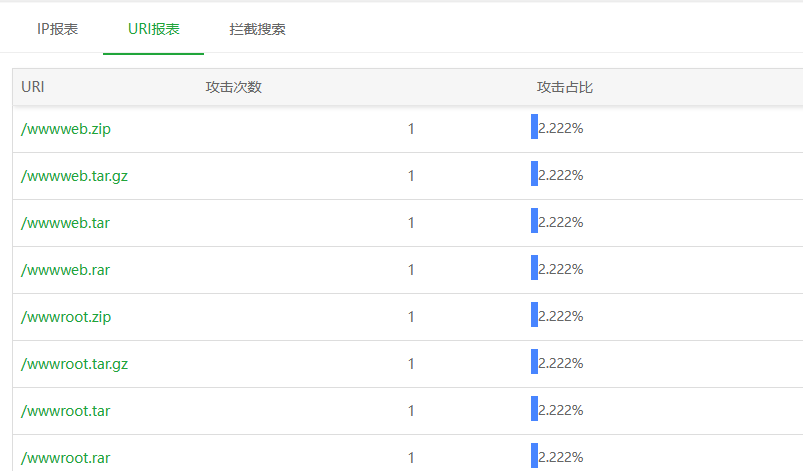803x471 pixels.
Task: Select the /wwwweb.rar URI link
Action: click(x=65, y=270)
